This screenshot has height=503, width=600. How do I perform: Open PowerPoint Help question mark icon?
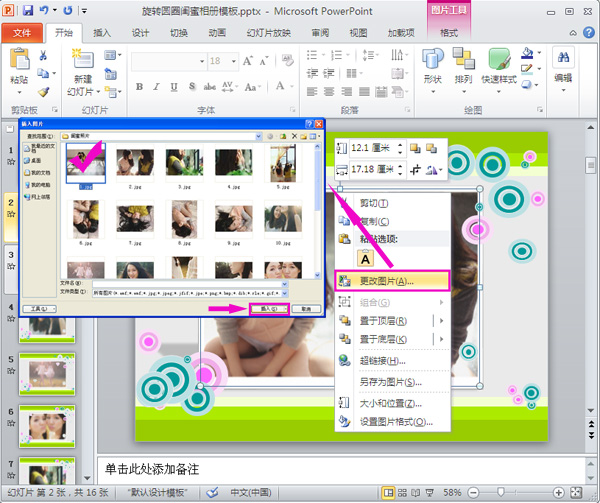point(589,33)
